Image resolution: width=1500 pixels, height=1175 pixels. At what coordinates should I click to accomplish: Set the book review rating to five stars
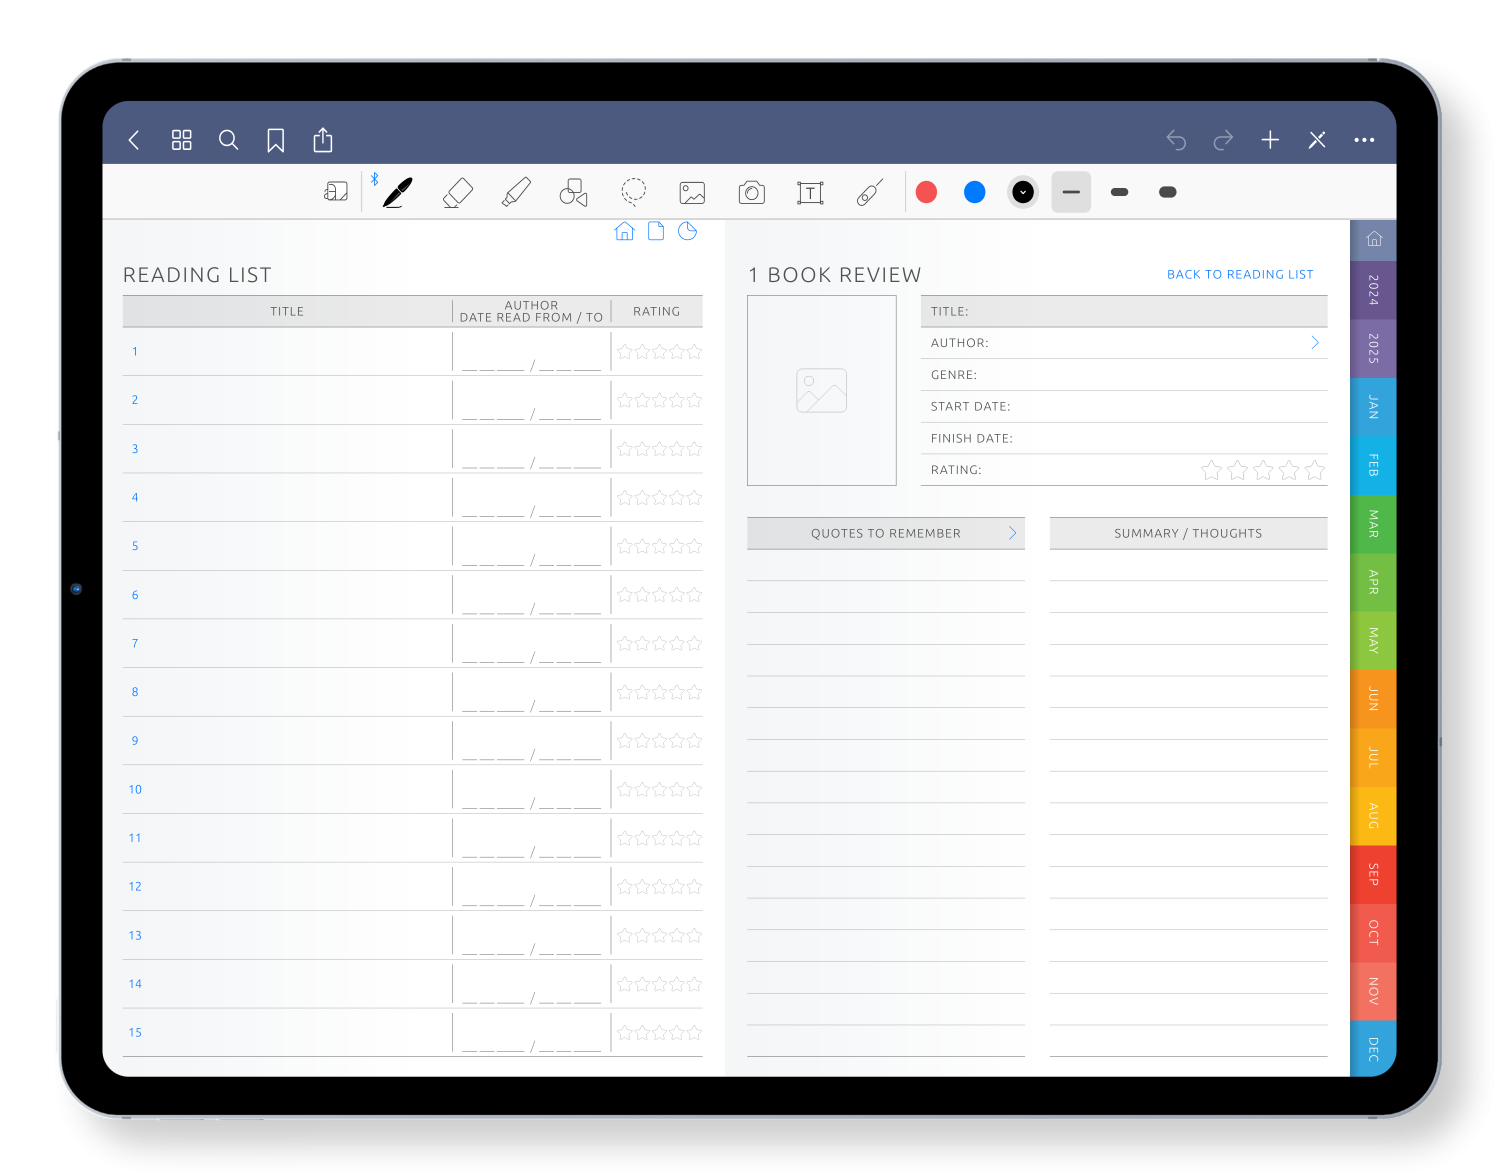click(x=1315, y=470)
